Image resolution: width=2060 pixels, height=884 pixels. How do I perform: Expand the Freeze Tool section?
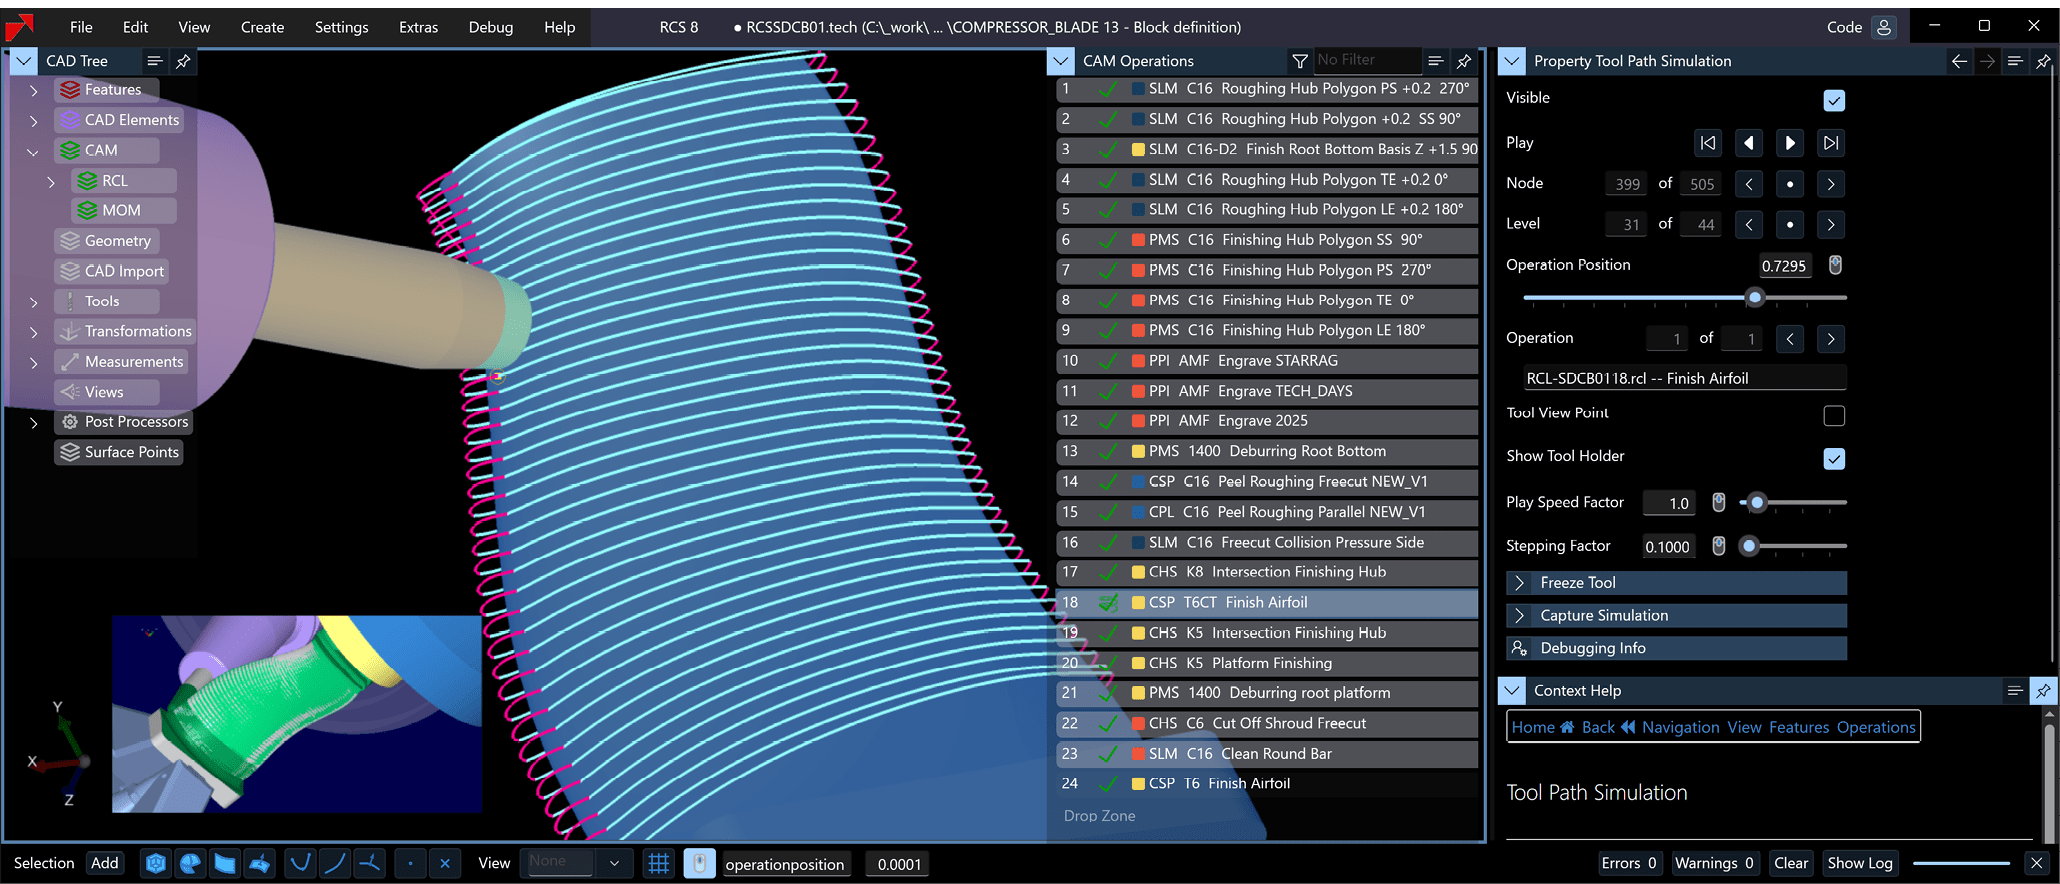point(1520,583)
